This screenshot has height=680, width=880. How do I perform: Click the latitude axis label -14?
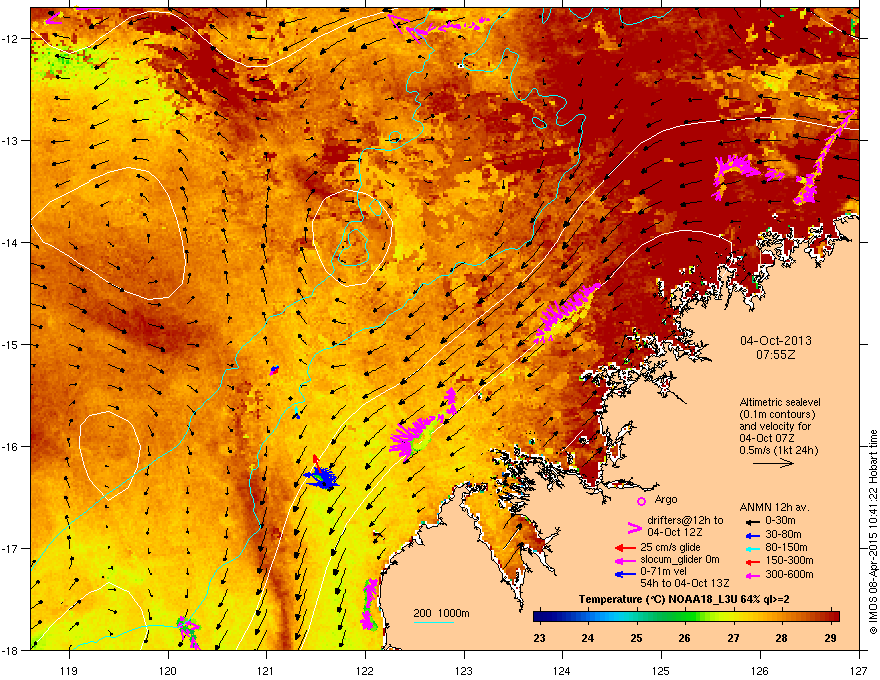click(x=10, y=243)
